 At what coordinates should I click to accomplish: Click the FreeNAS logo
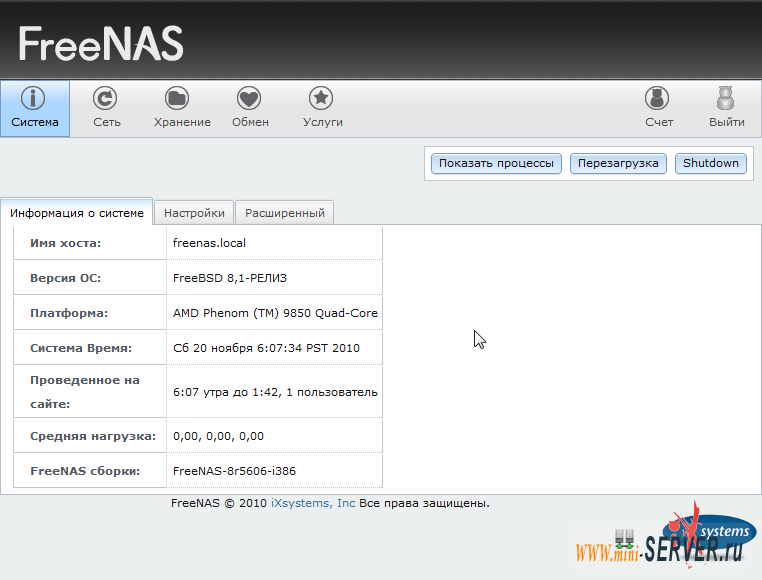click(x=101, y=44)
